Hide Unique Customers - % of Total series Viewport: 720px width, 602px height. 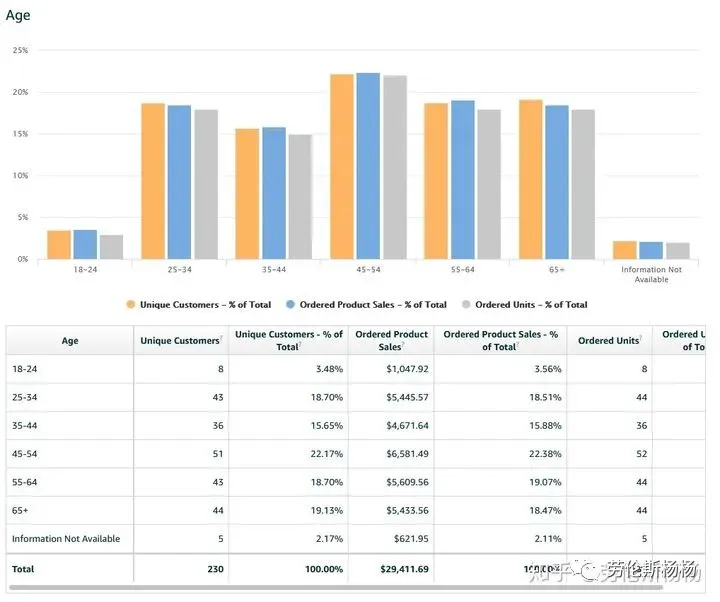[205, 304]
